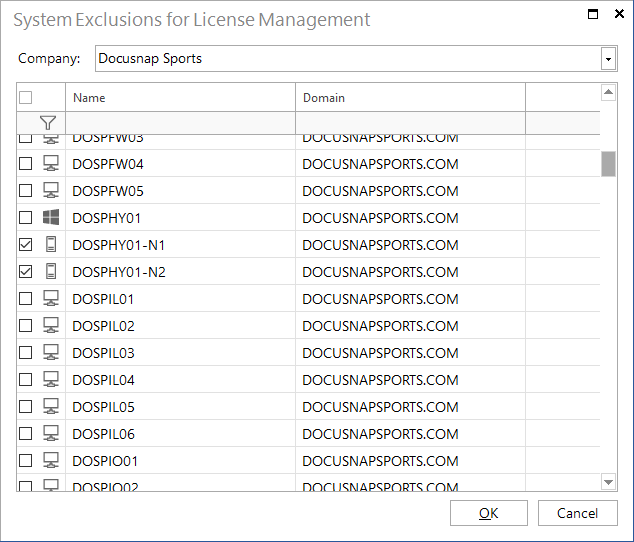Click computer icon beside DOSPFW04
Viewport: 634px width, 542px height.
(x=51, y=163)
